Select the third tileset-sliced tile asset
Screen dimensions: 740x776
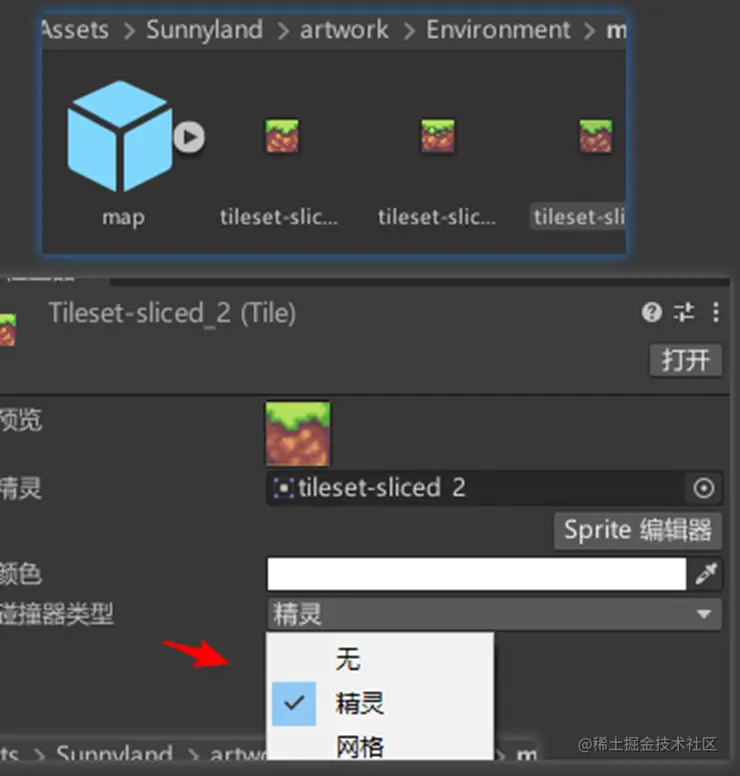595,136
